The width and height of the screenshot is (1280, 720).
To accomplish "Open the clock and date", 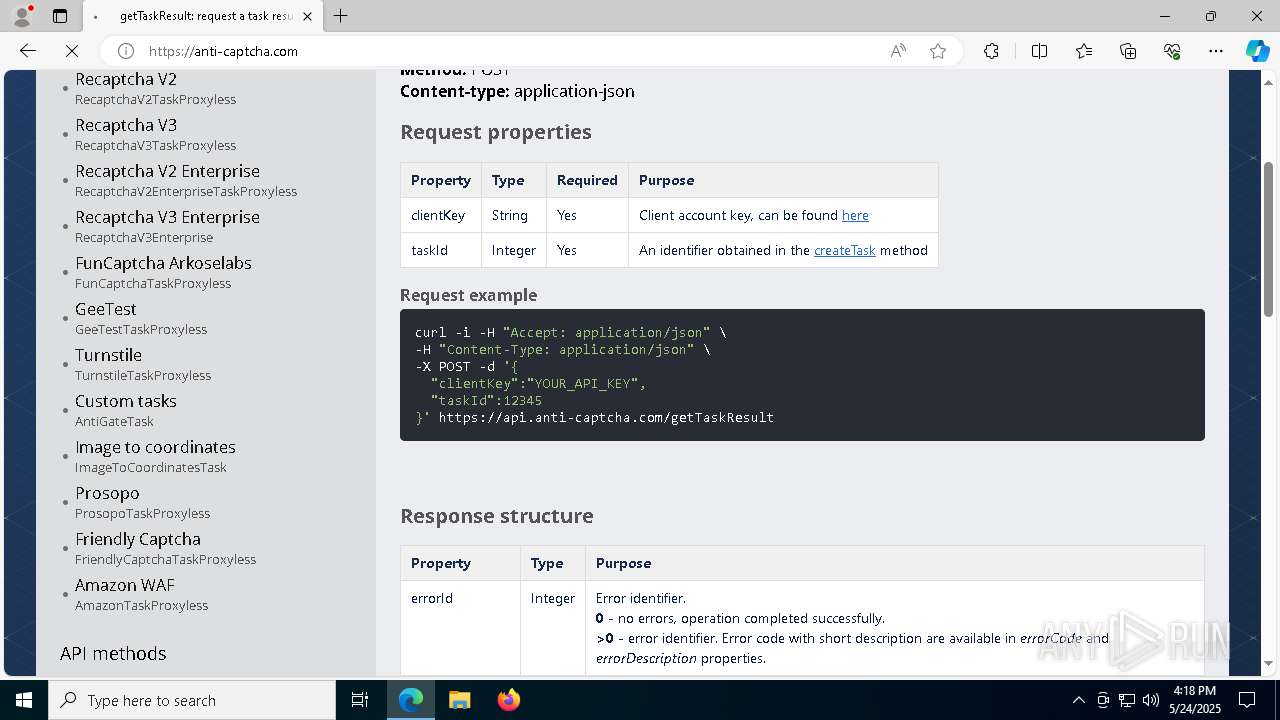I will click(x=1194, y=700).
